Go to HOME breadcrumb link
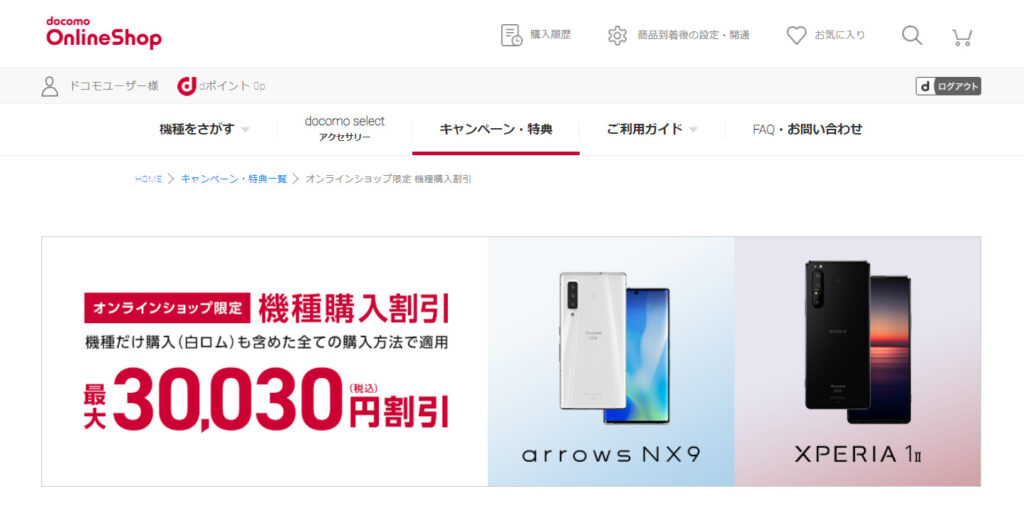Image resolution: width=1024 pixels, height=521 pixels. point(148,179)
